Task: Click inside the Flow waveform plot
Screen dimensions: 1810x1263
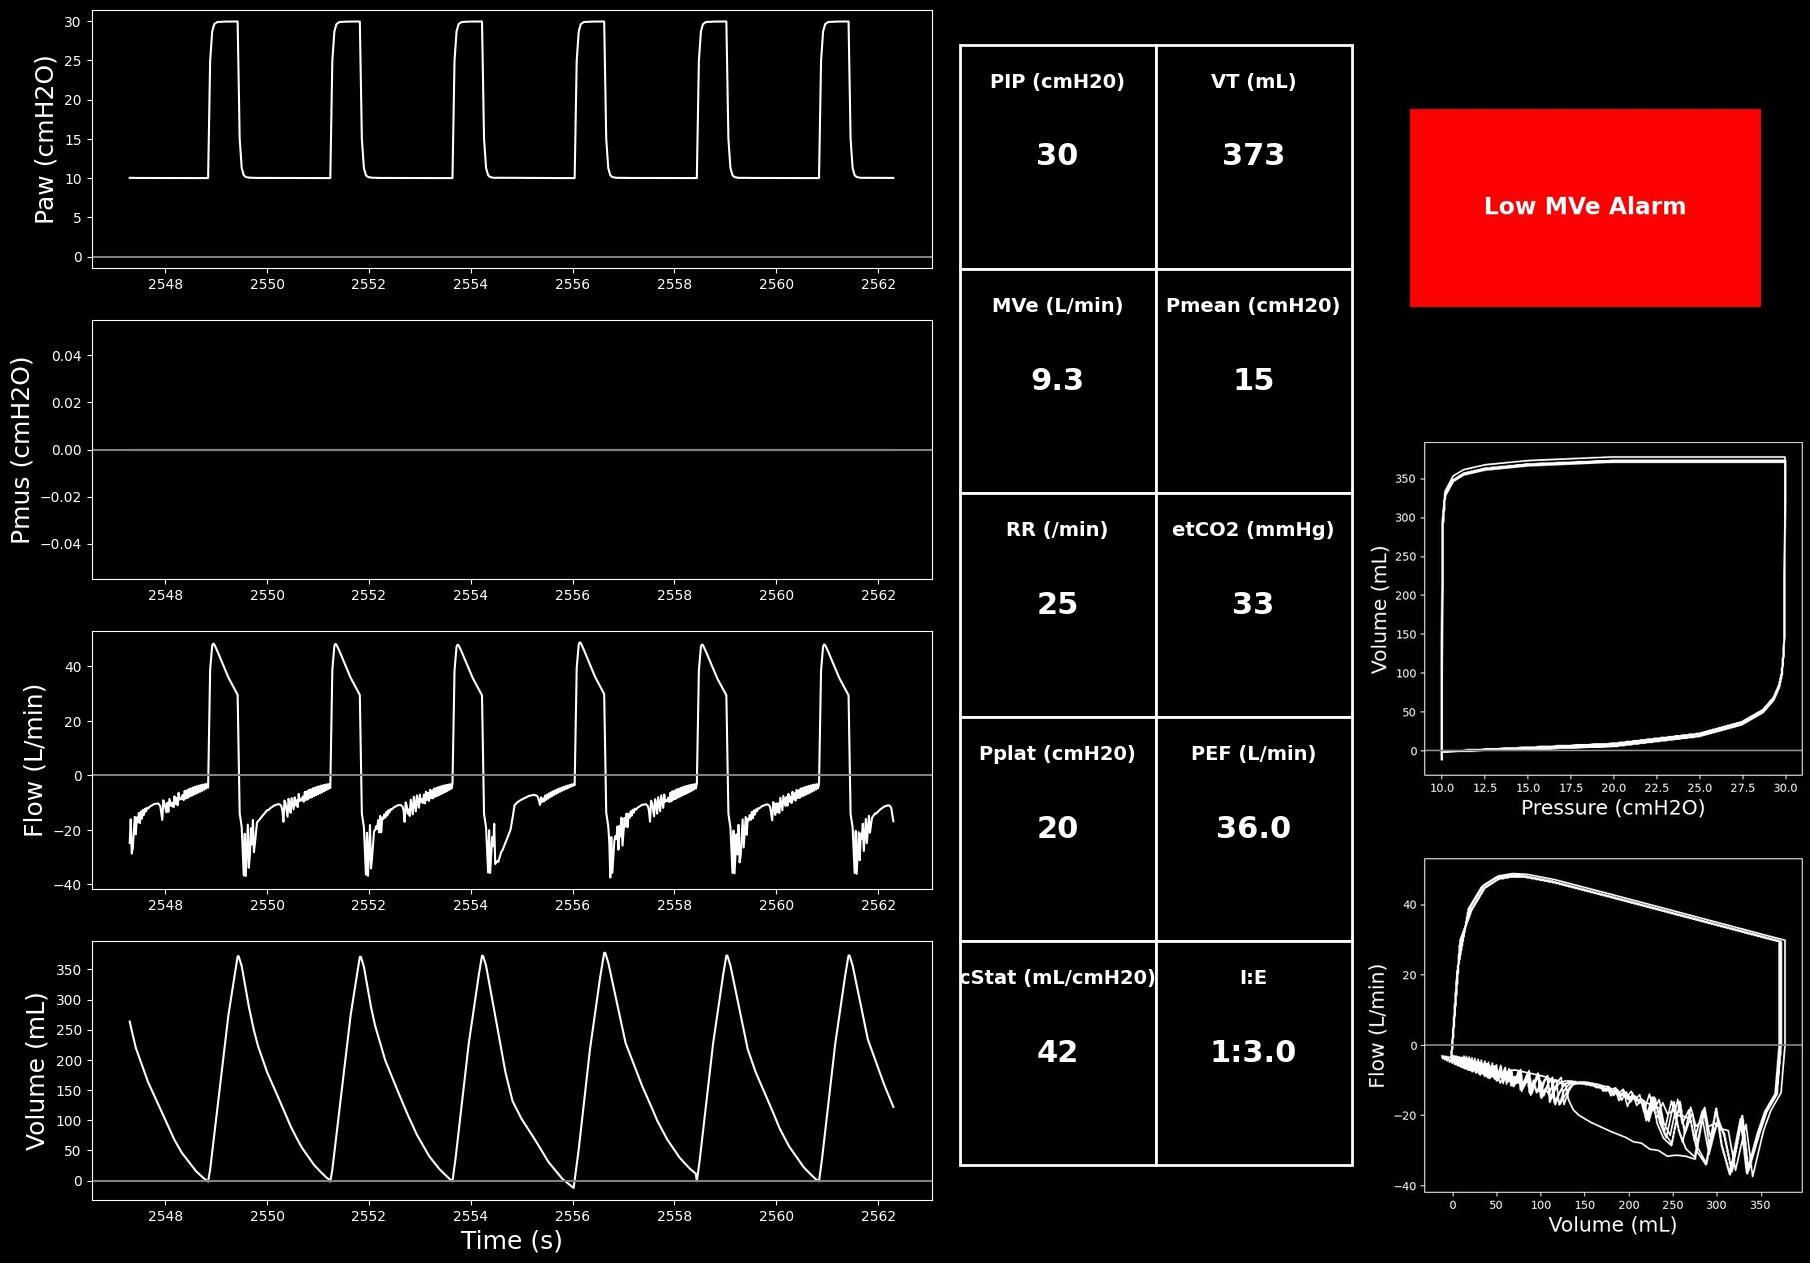Action: pyautogui.click(x=512, y=760)
